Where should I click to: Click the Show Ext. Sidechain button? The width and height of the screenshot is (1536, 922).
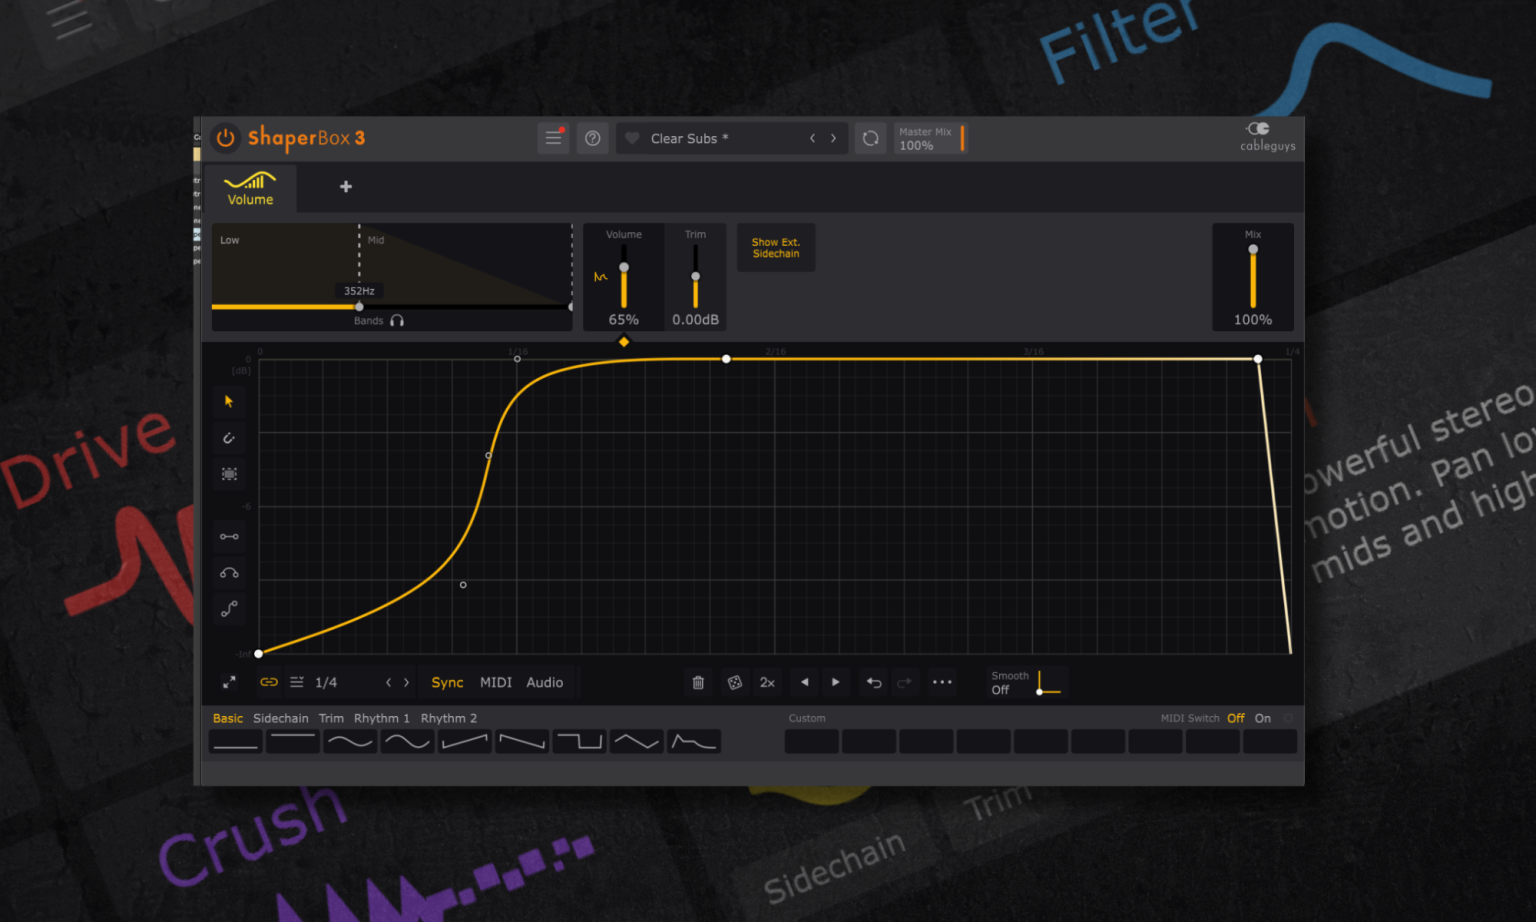tap(775, 247)
